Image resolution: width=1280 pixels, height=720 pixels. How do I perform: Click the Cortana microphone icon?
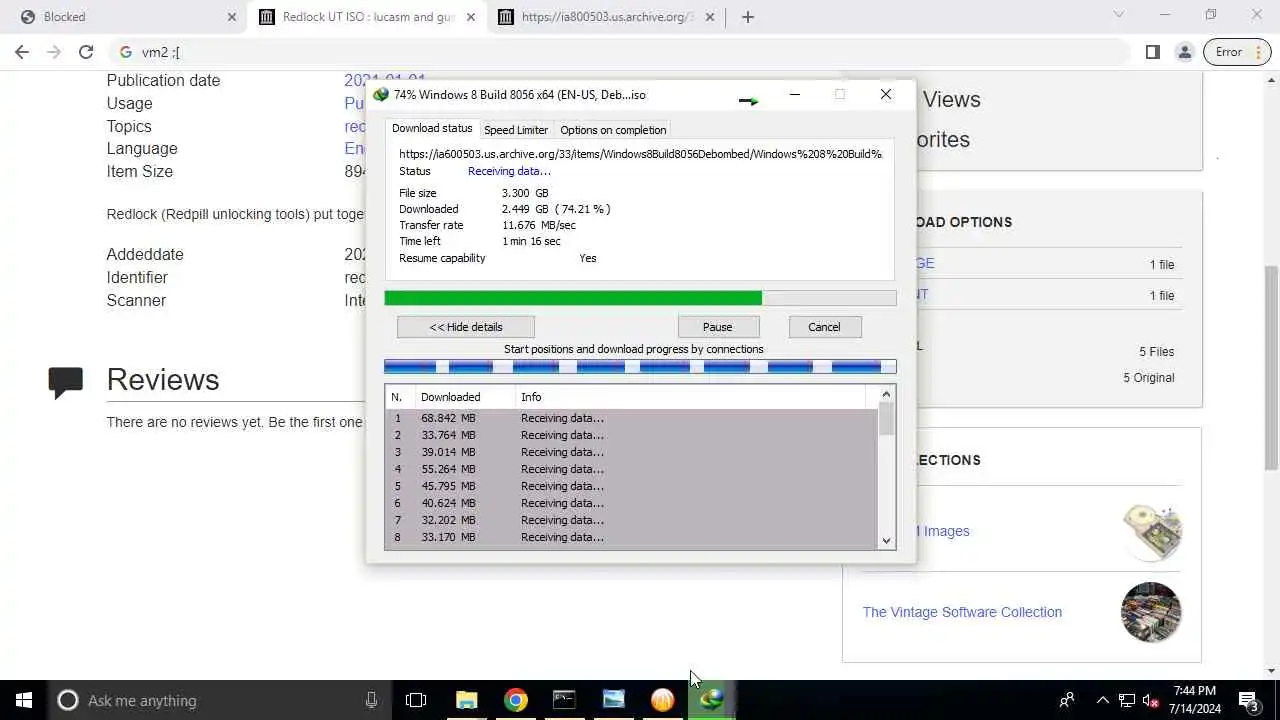click(371, 700)
